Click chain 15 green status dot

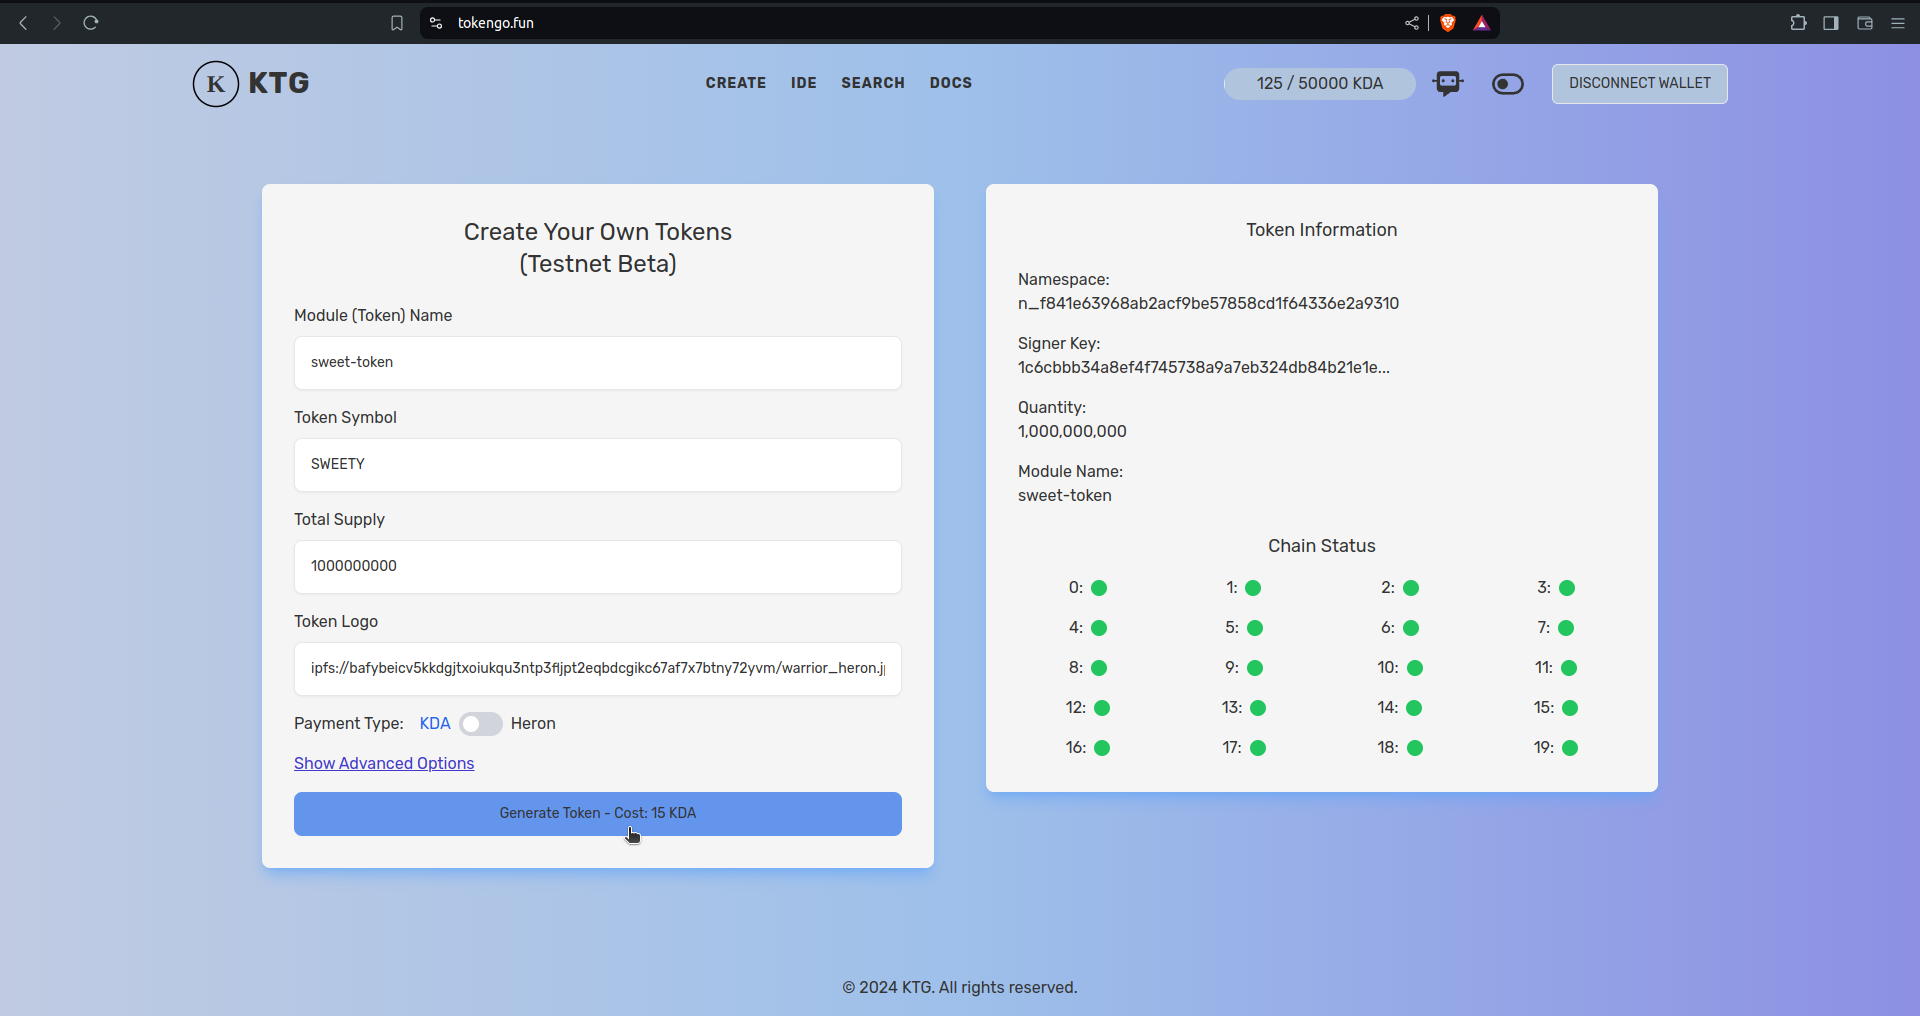pyautogui.click(x=1570, y=708)
